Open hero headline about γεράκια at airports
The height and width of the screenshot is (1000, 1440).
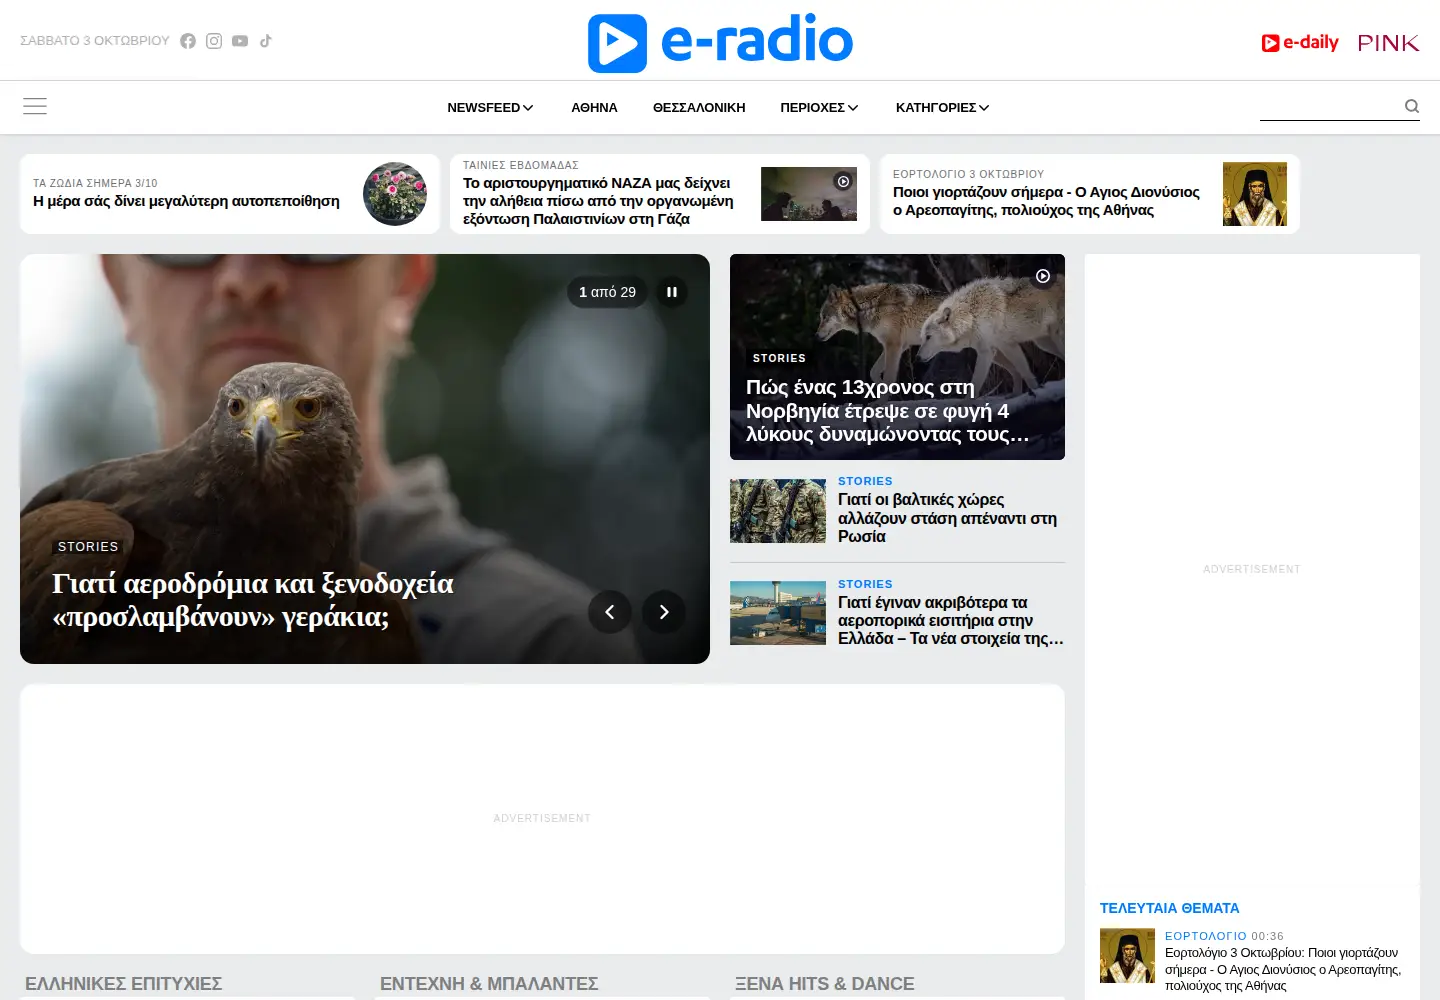pos(253,599)
